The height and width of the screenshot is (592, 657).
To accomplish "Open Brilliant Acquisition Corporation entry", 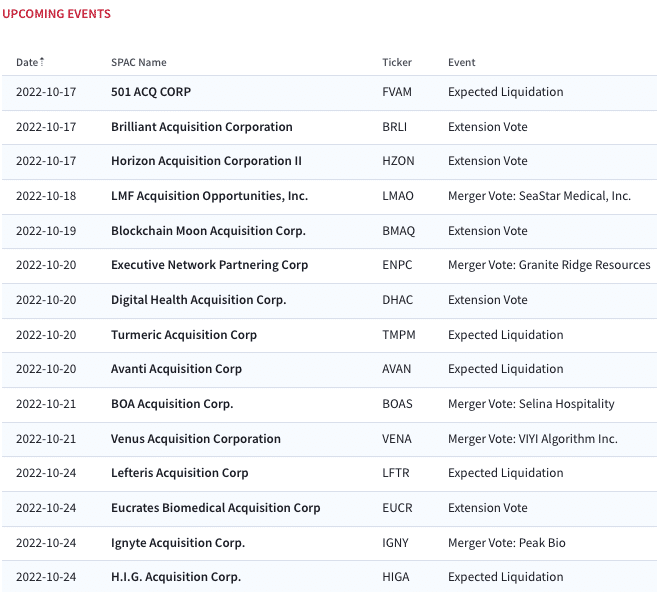I will 202,127.
